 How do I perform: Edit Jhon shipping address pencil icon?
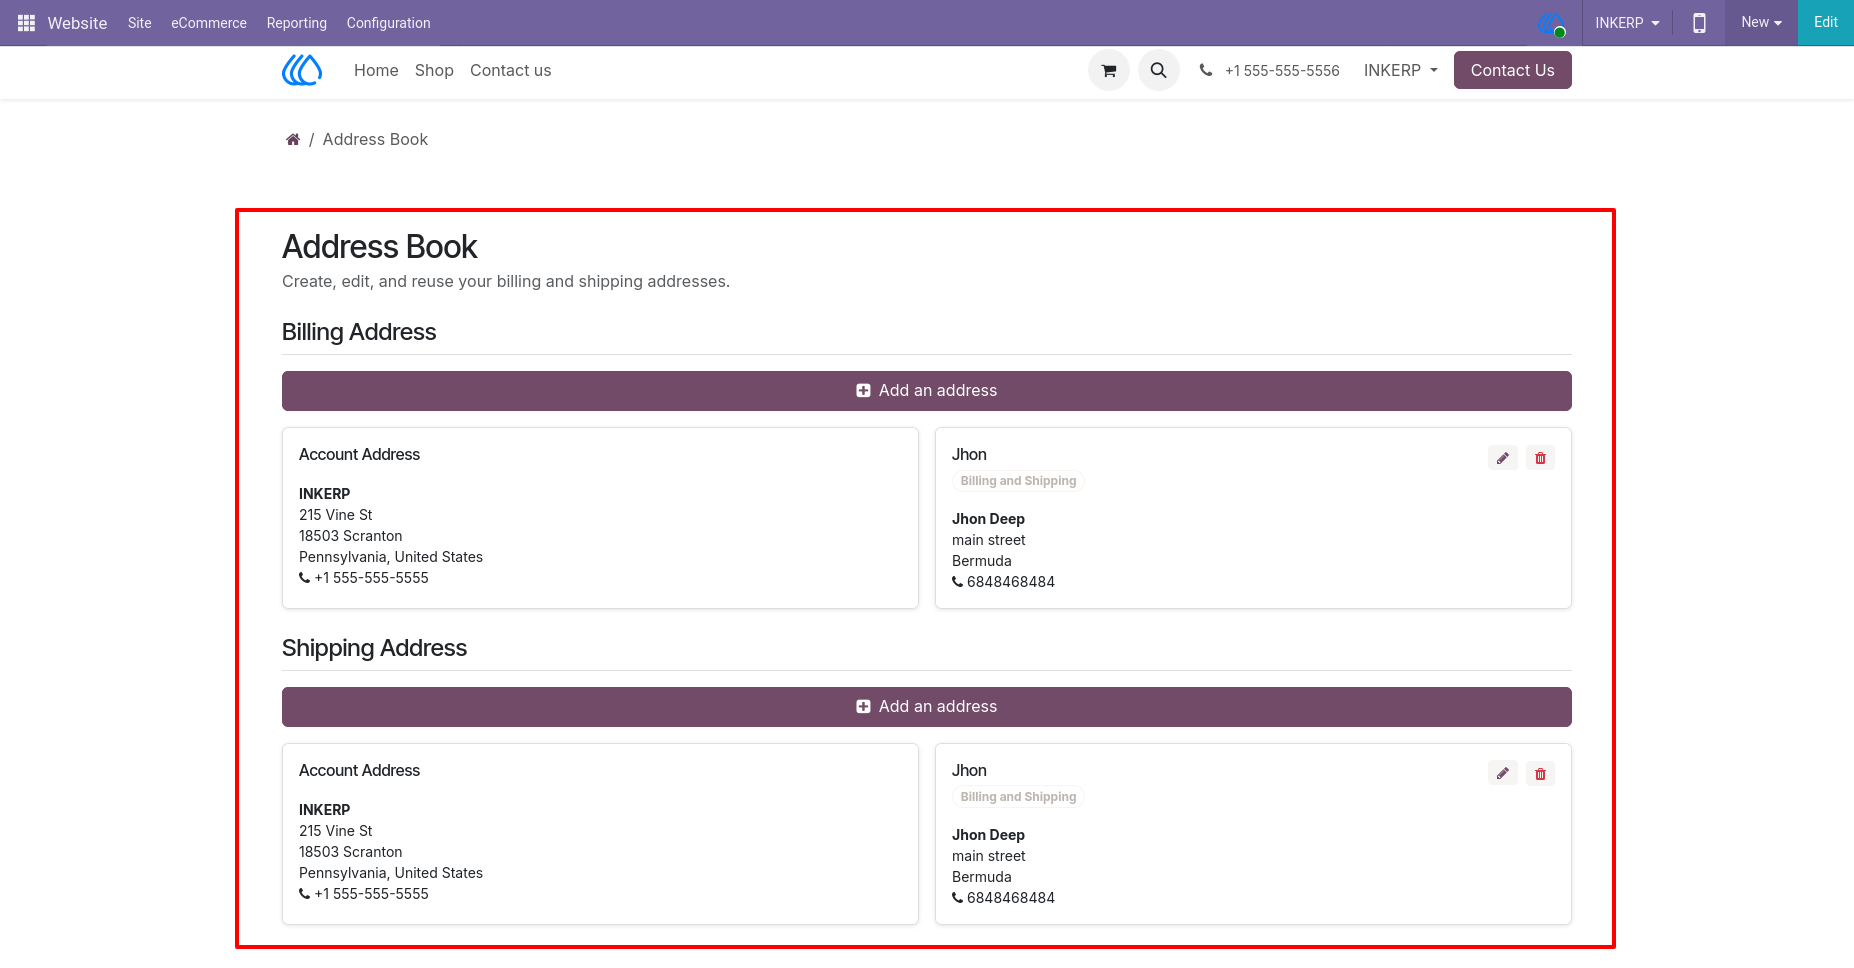pyautogui.click(x=1503, y=774)
